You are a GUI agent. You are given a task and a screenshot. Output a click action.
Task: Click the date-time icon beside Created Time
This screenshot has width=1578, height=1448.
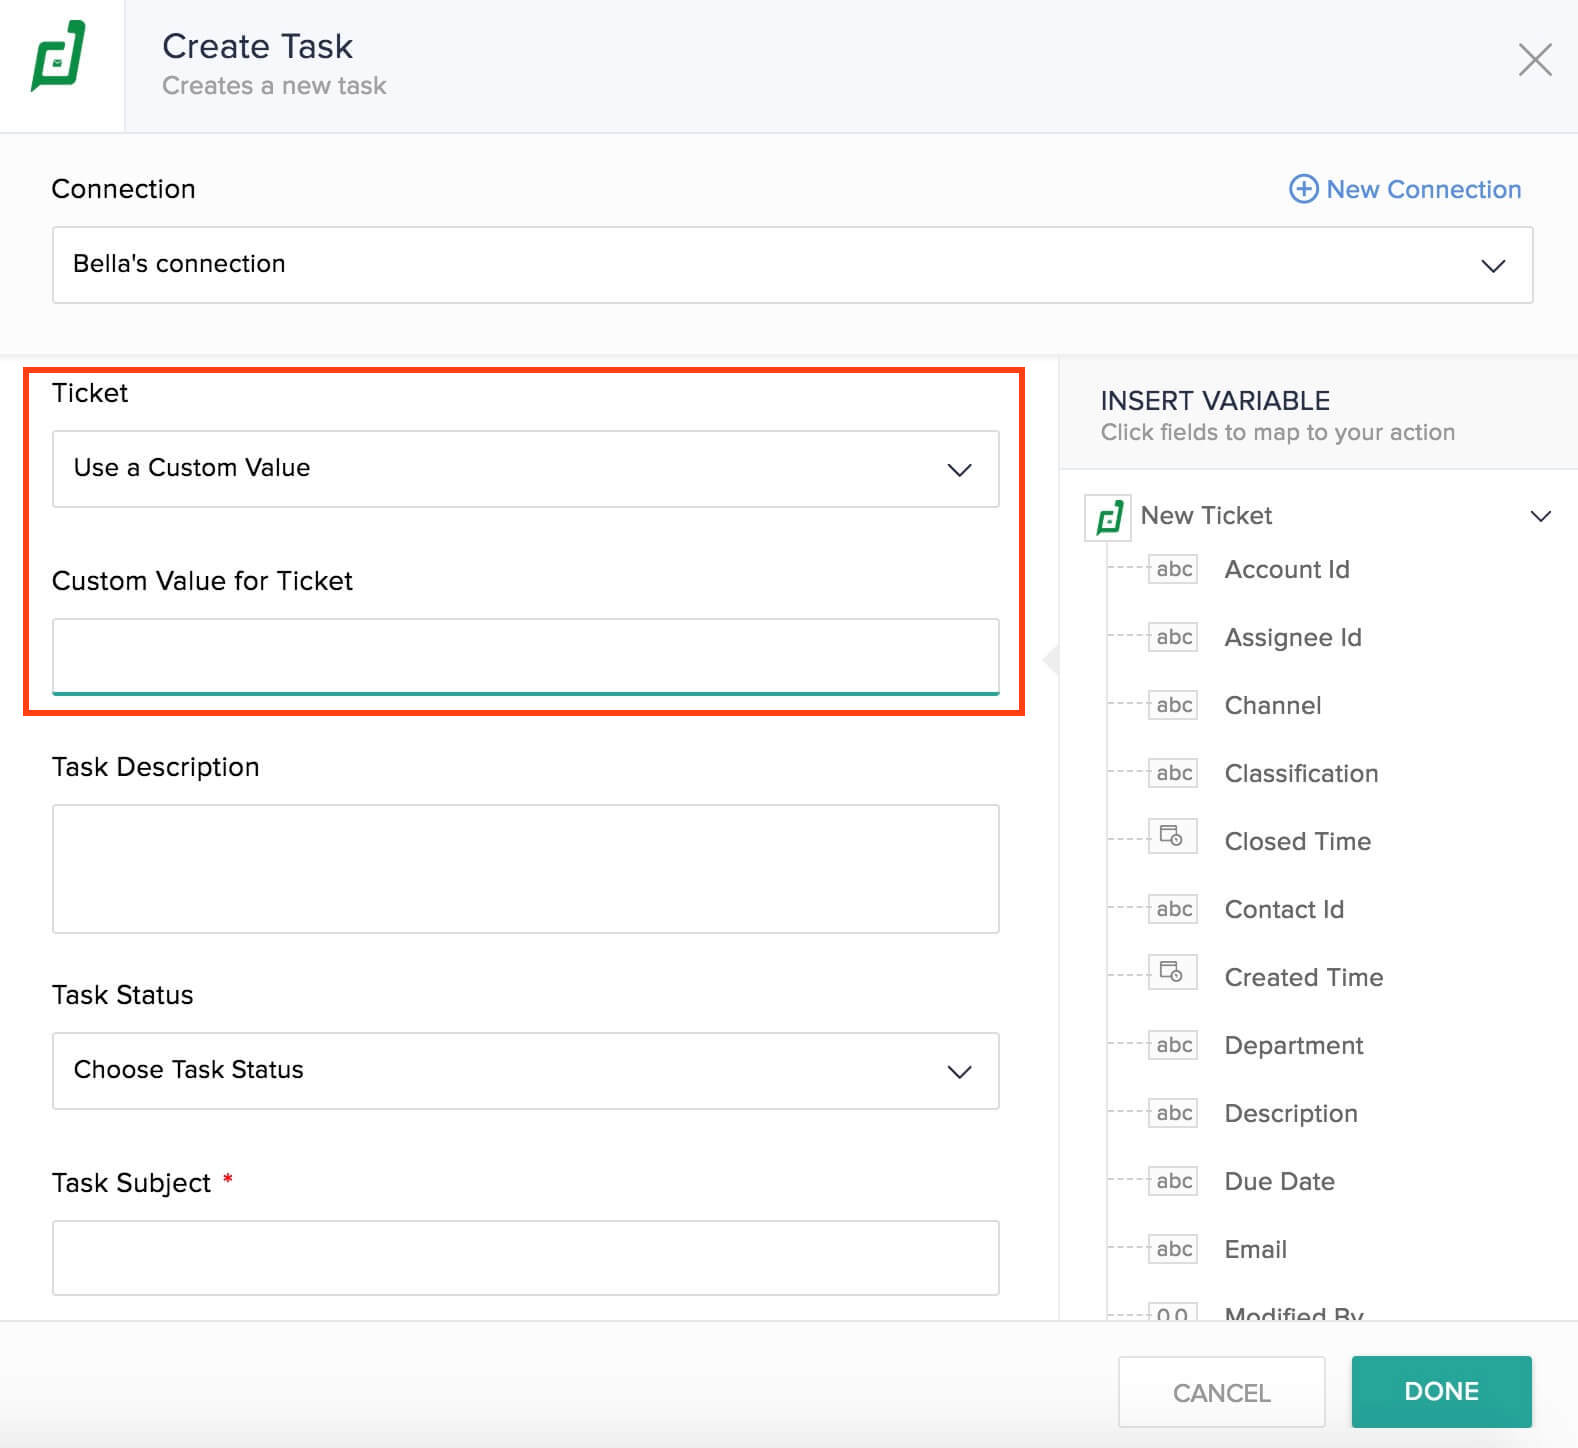(1173, 972)
